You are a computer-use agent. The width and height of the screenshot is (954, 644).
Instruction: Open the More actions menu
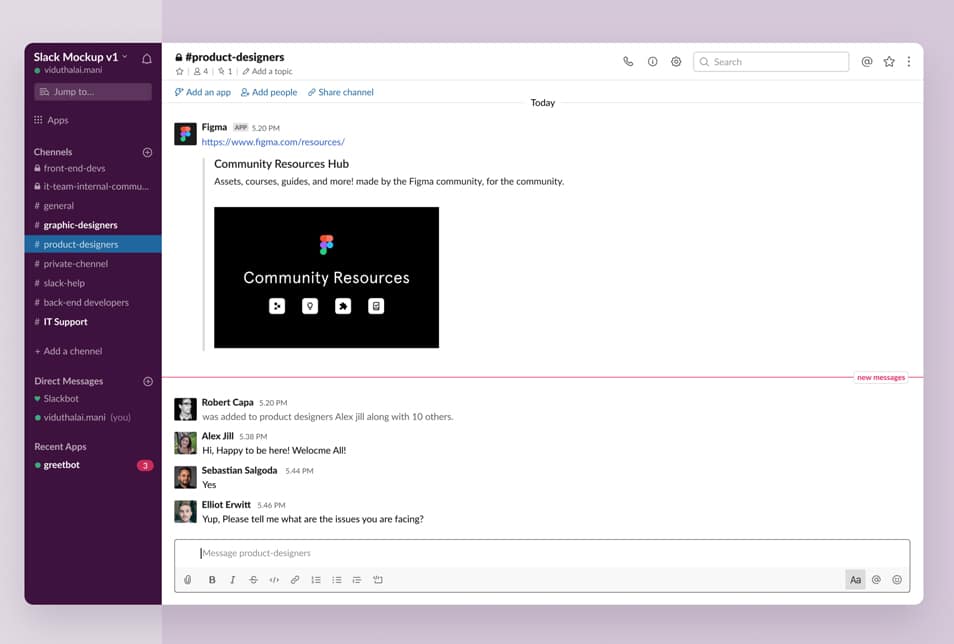909,61
